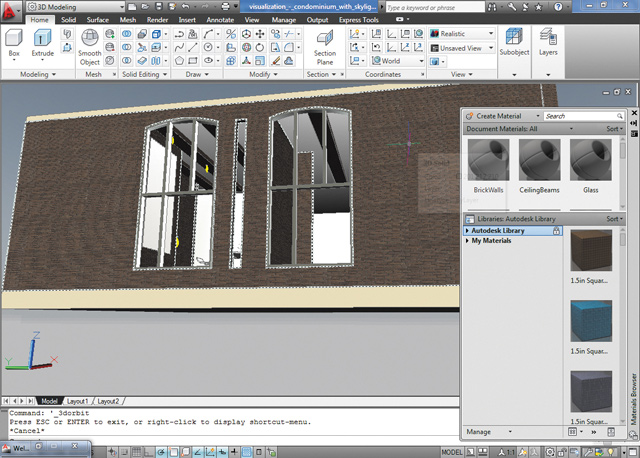Switch to the Surface ribbon tab

point(98,20)
